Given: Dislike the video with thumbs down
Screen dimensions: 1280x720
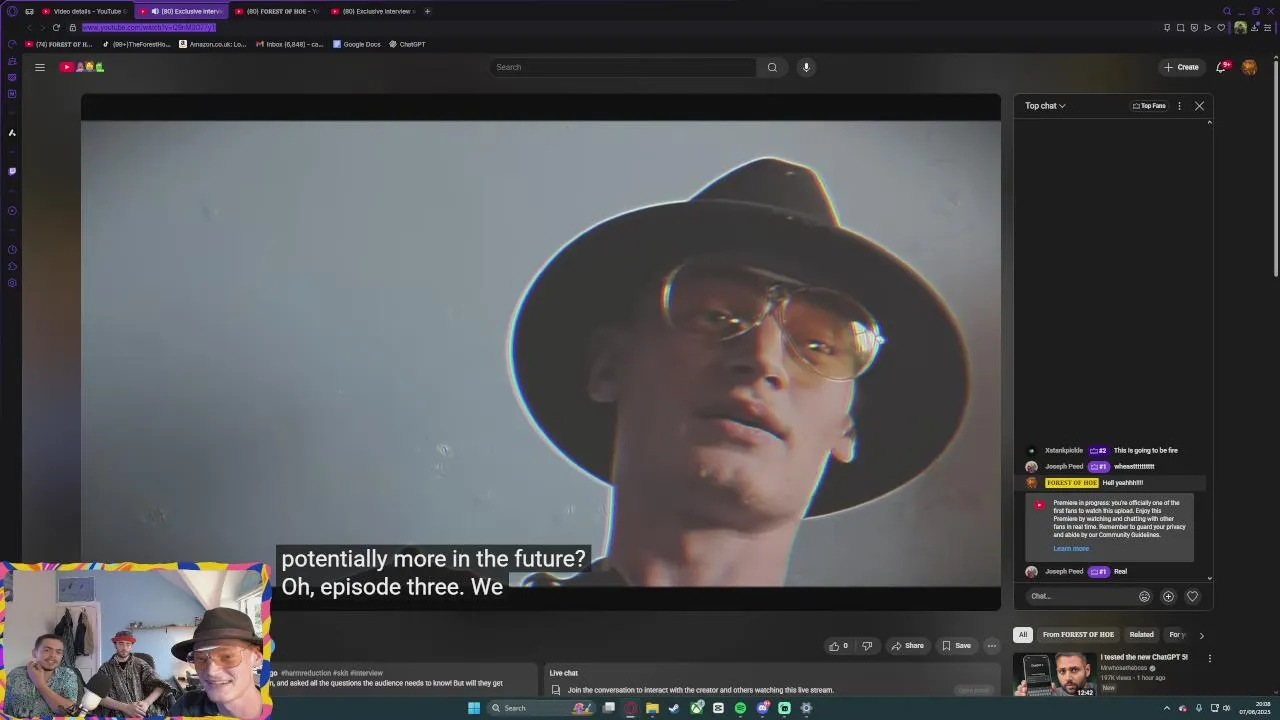Looking at the screenshot, I should 867,646.
